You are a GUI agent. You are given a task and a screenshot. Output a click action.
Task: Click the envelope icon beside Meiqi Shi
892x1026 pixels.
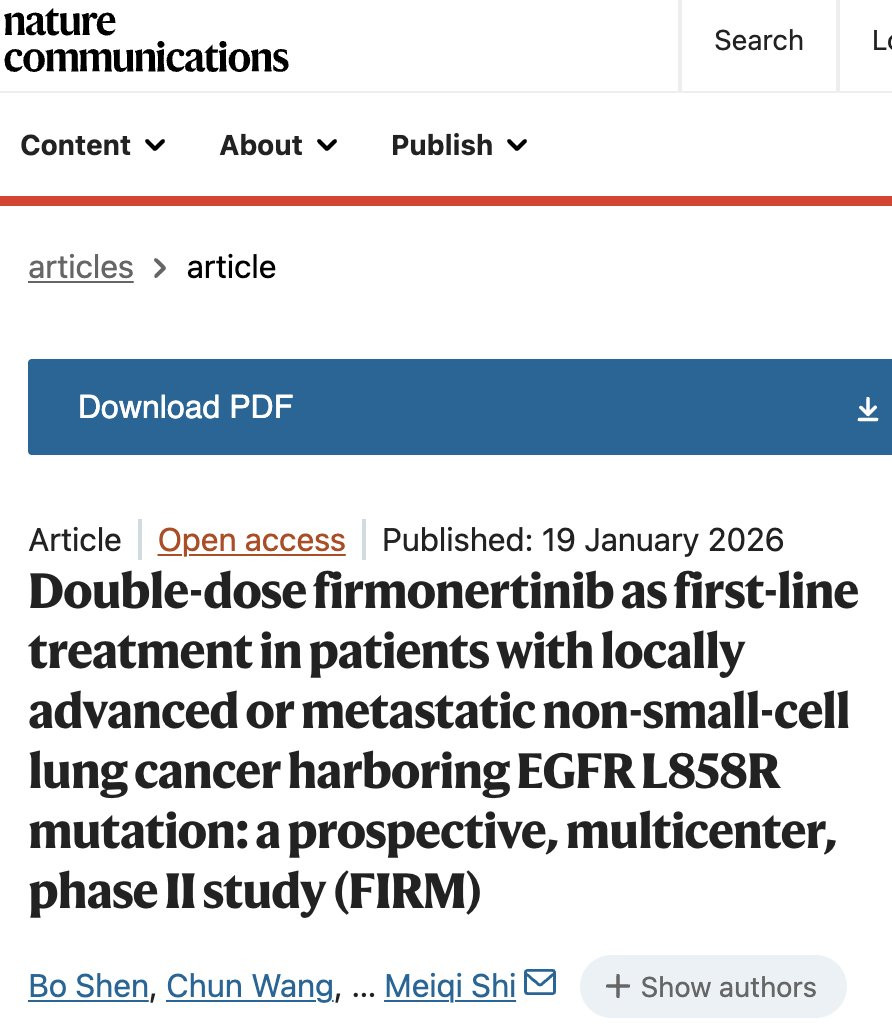[540, 982]
